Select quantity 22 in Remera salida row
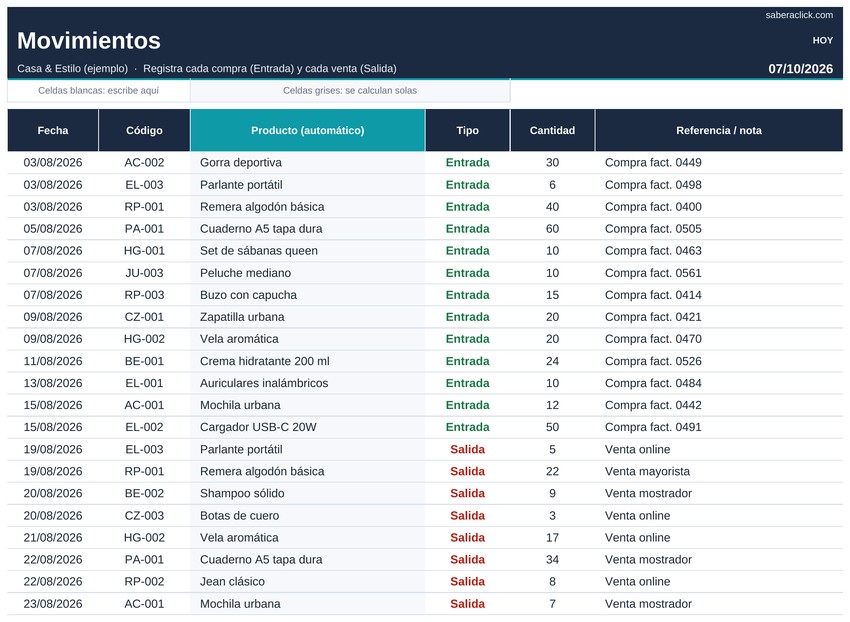 click(x=552, y=471)
